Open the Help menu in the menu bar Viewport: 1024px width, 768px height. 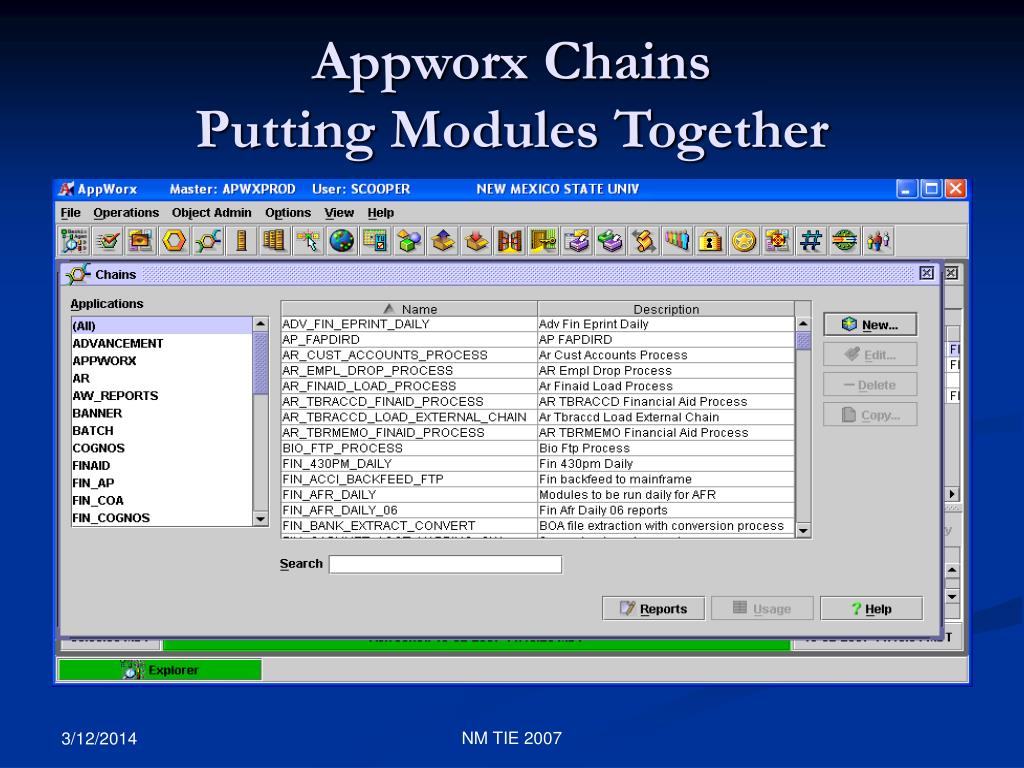coord(381,213)
